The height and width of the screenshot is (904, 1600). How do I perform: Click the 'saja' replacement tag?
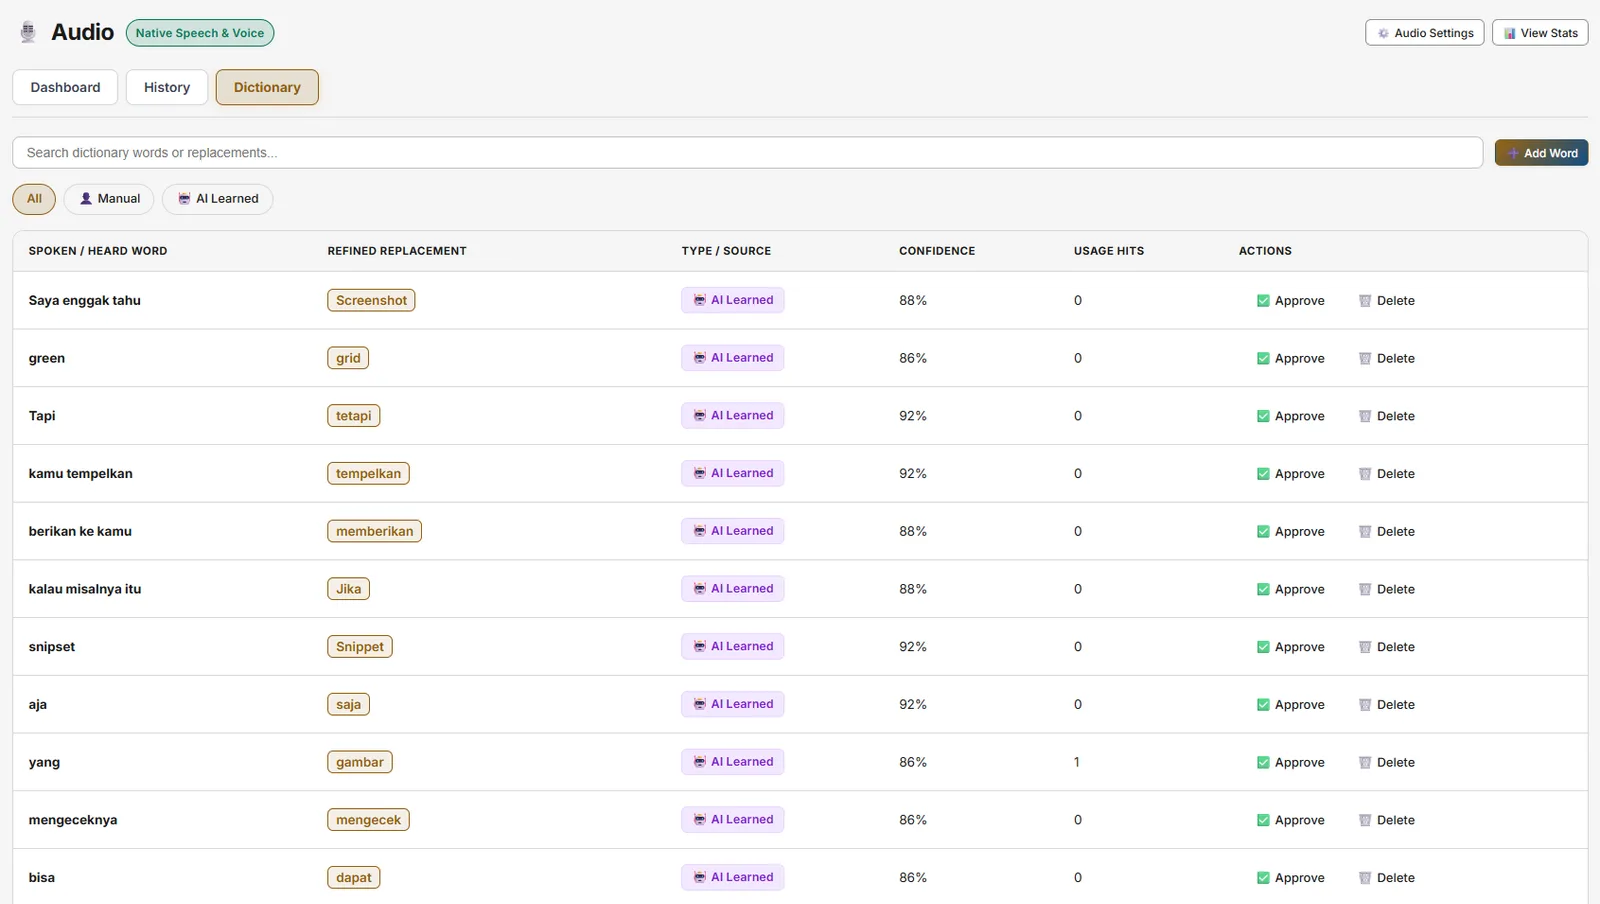[x=348, y=705]
